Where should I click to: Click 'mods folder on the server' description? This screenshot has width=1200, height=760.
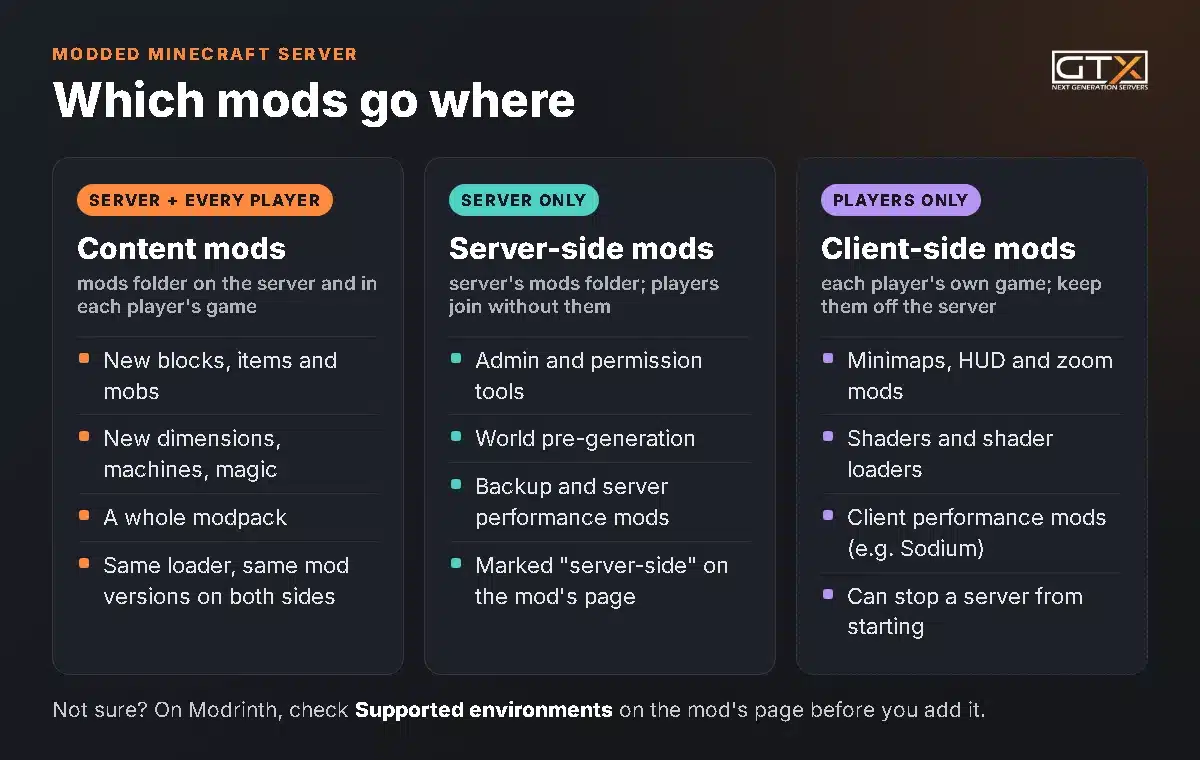pyautogui.click(x=227, y=295)
